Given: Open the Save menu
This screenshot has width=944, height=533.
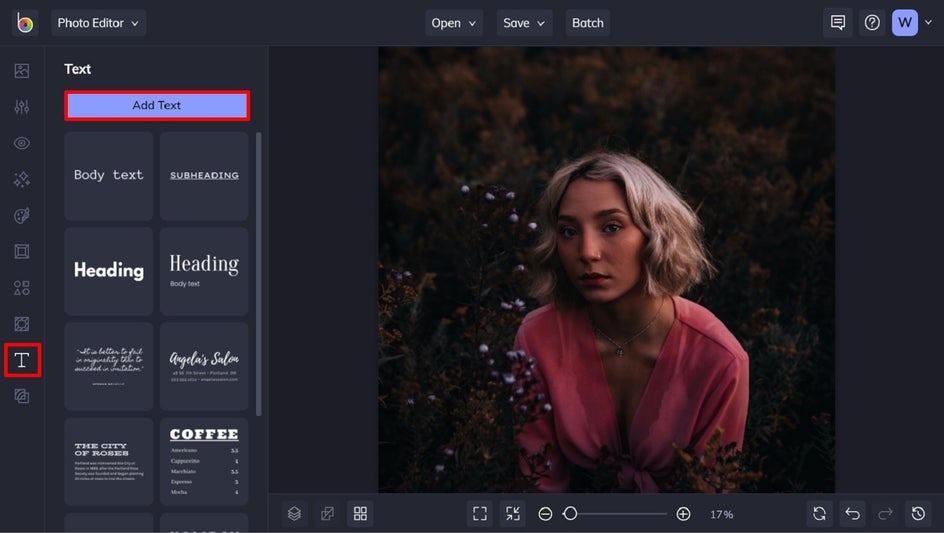Looking at the screenshot, I should click(x=524, y=23).
